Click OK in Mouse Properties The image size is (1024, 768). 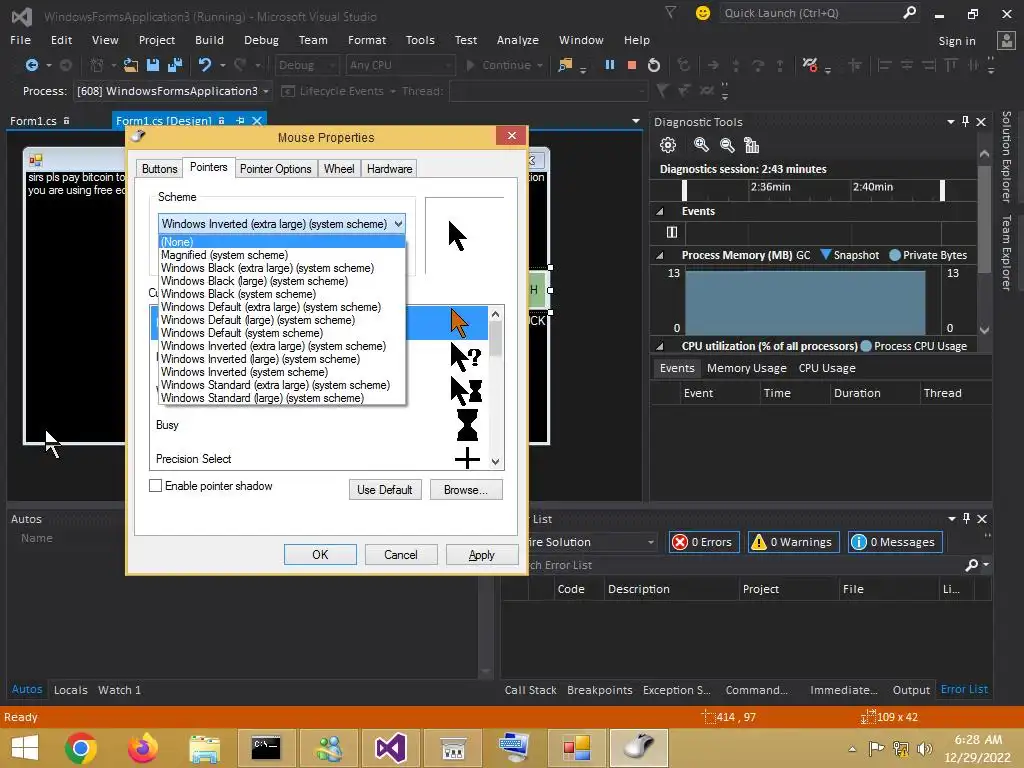pyautogui.click(x=320, y=554)
